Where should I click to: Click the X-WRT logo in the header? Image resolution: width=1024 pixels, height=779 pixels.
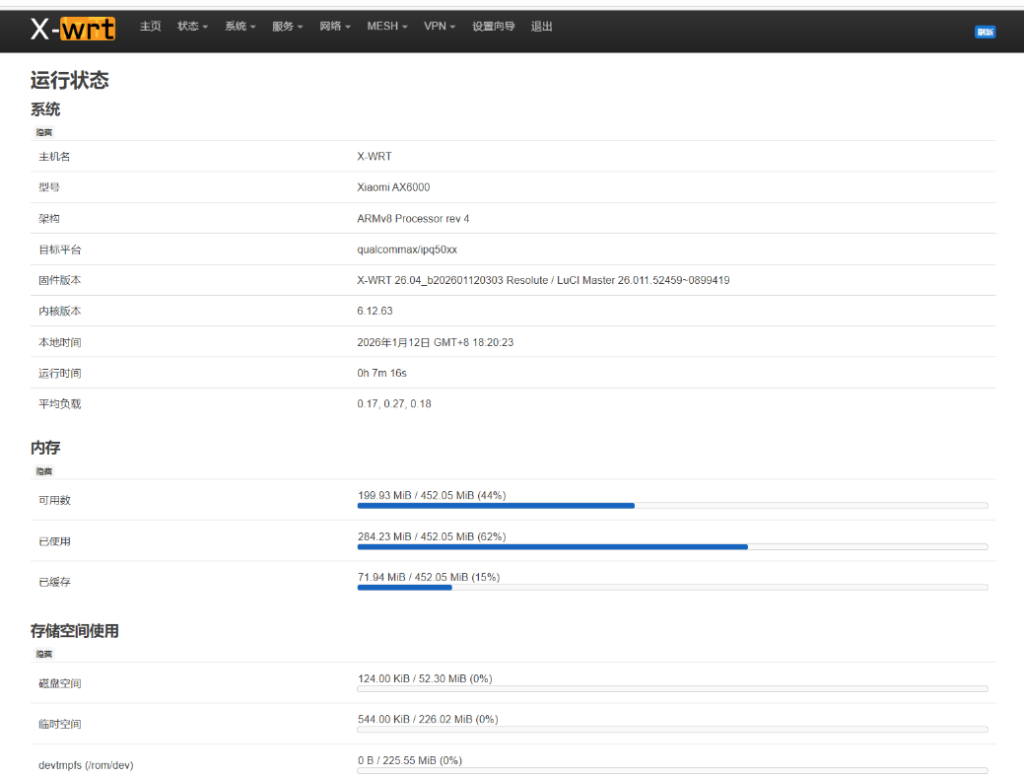point(73,29)
